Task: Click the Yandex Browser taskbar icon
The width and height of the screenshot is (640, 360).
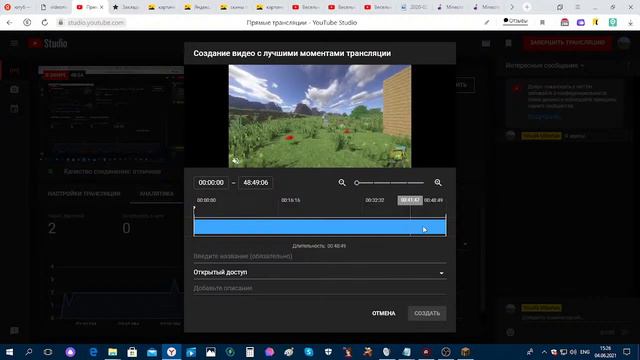Action: click(171, 352)
